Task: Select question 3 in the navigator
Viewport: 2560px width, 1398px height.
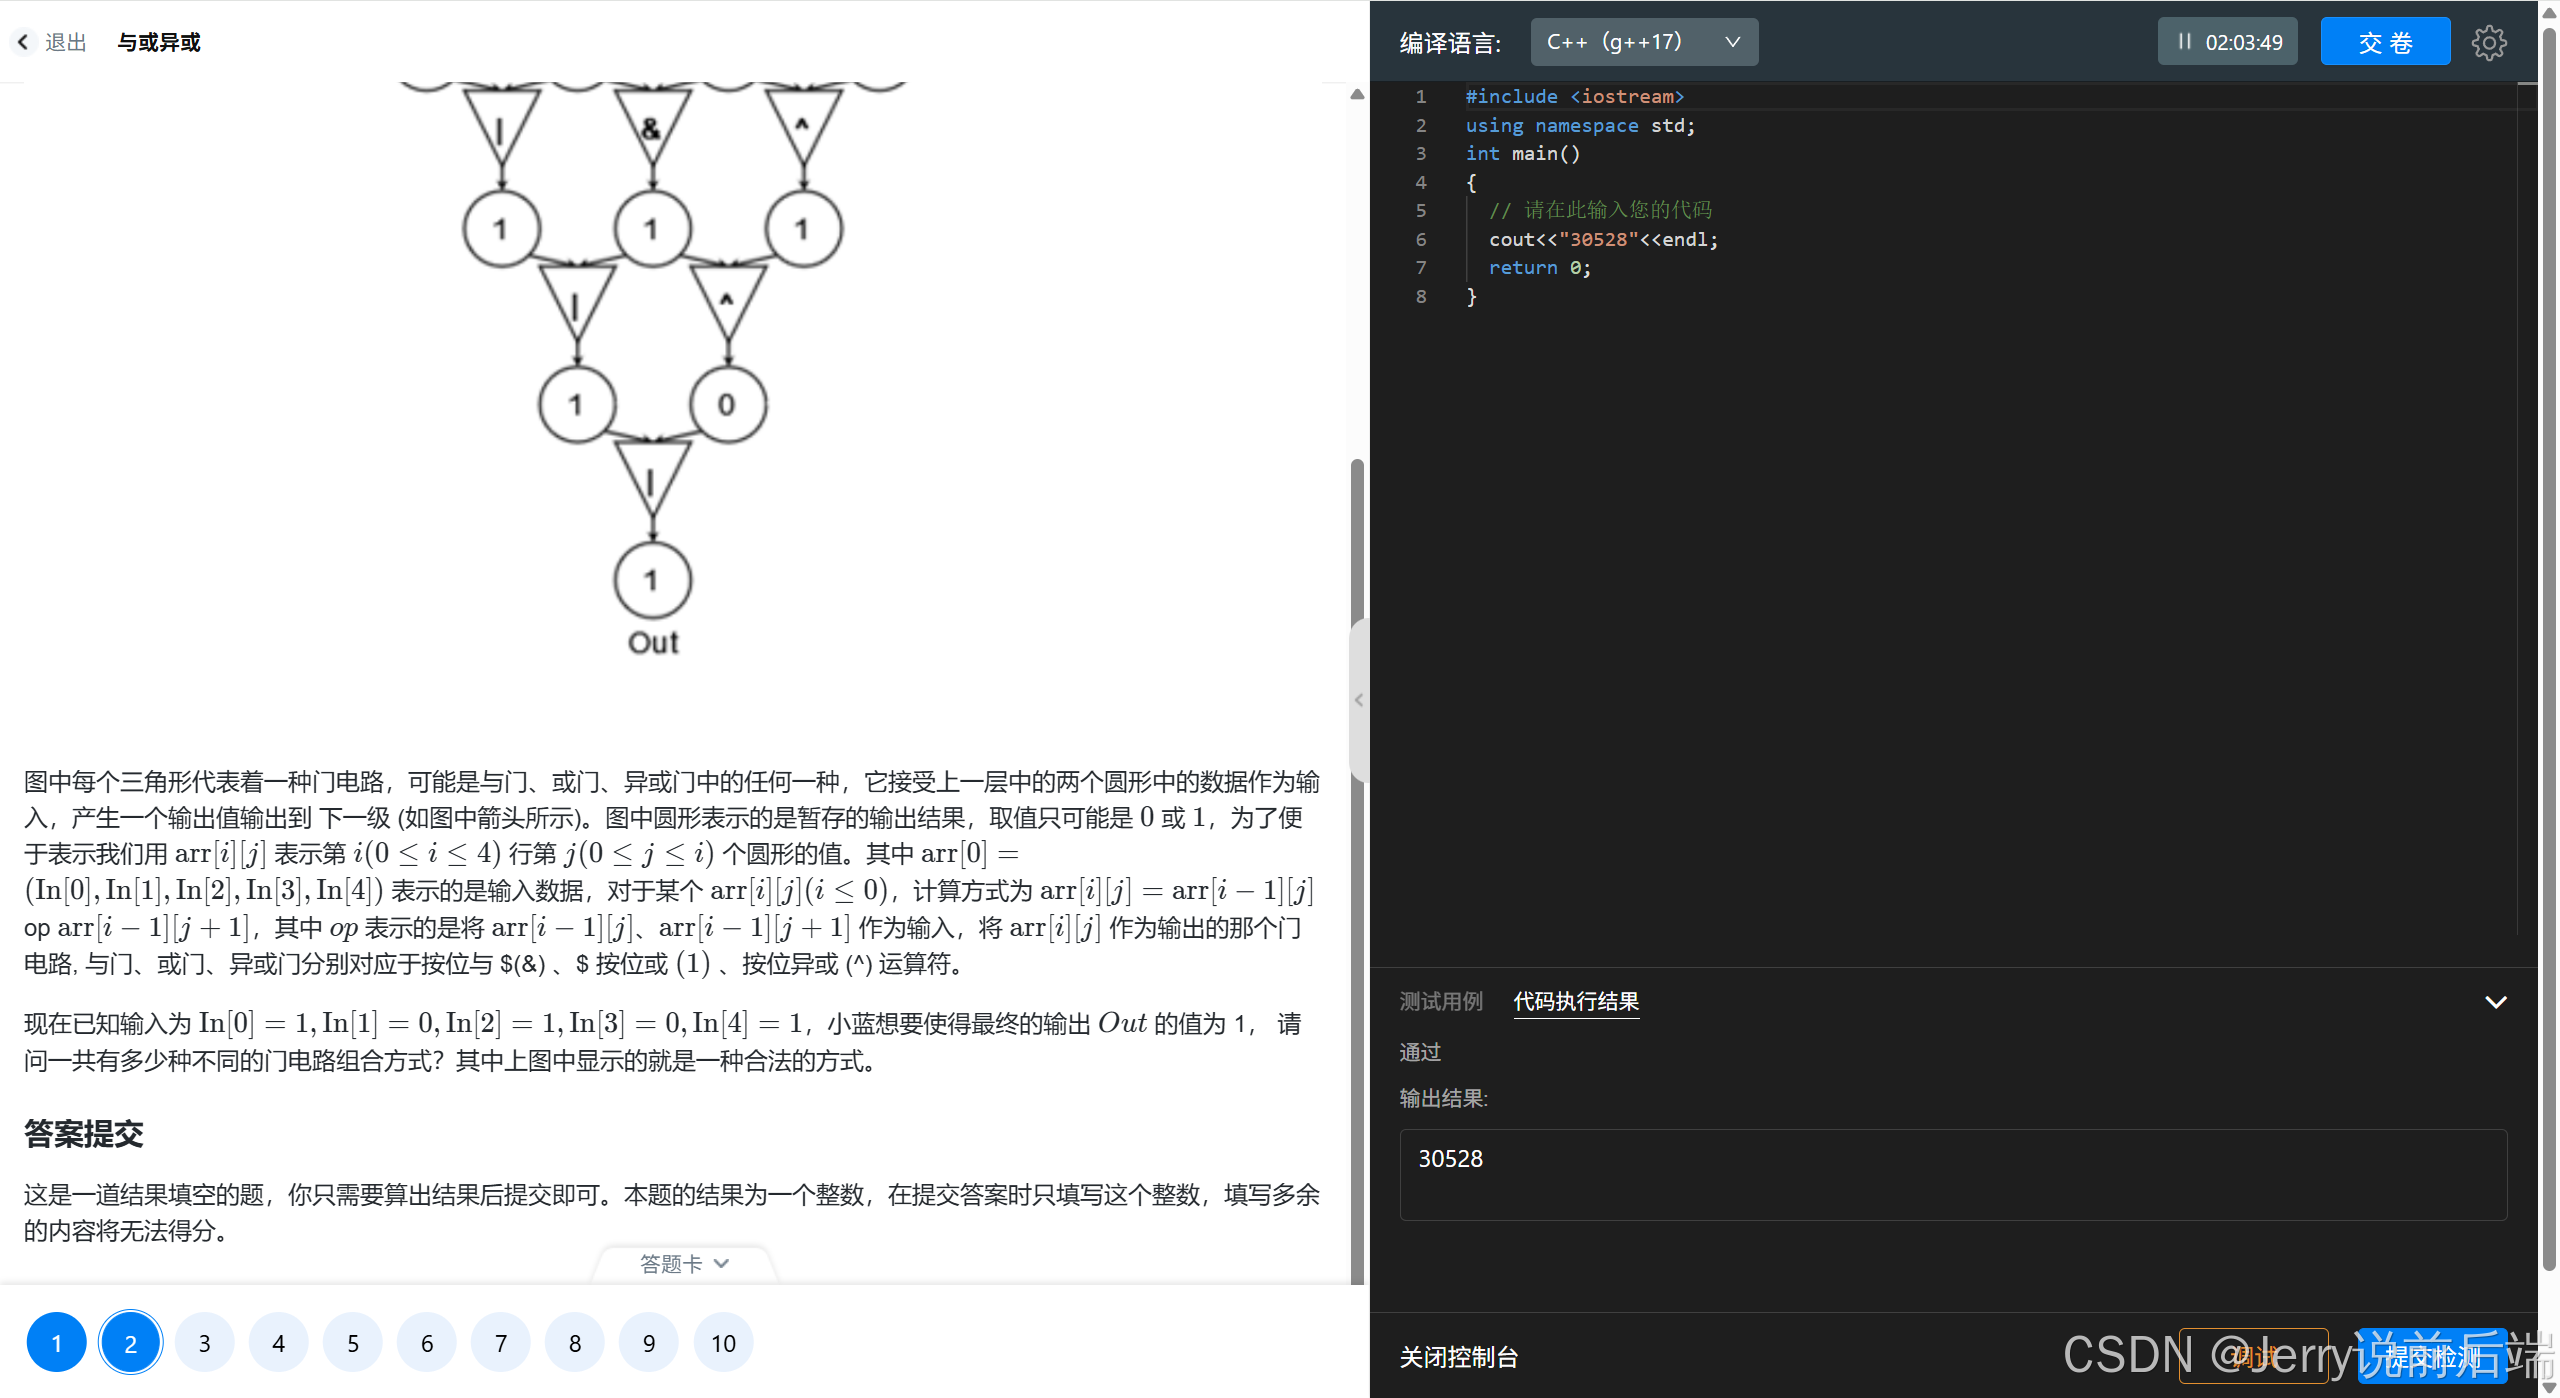Action: [x=204, y=1343]
